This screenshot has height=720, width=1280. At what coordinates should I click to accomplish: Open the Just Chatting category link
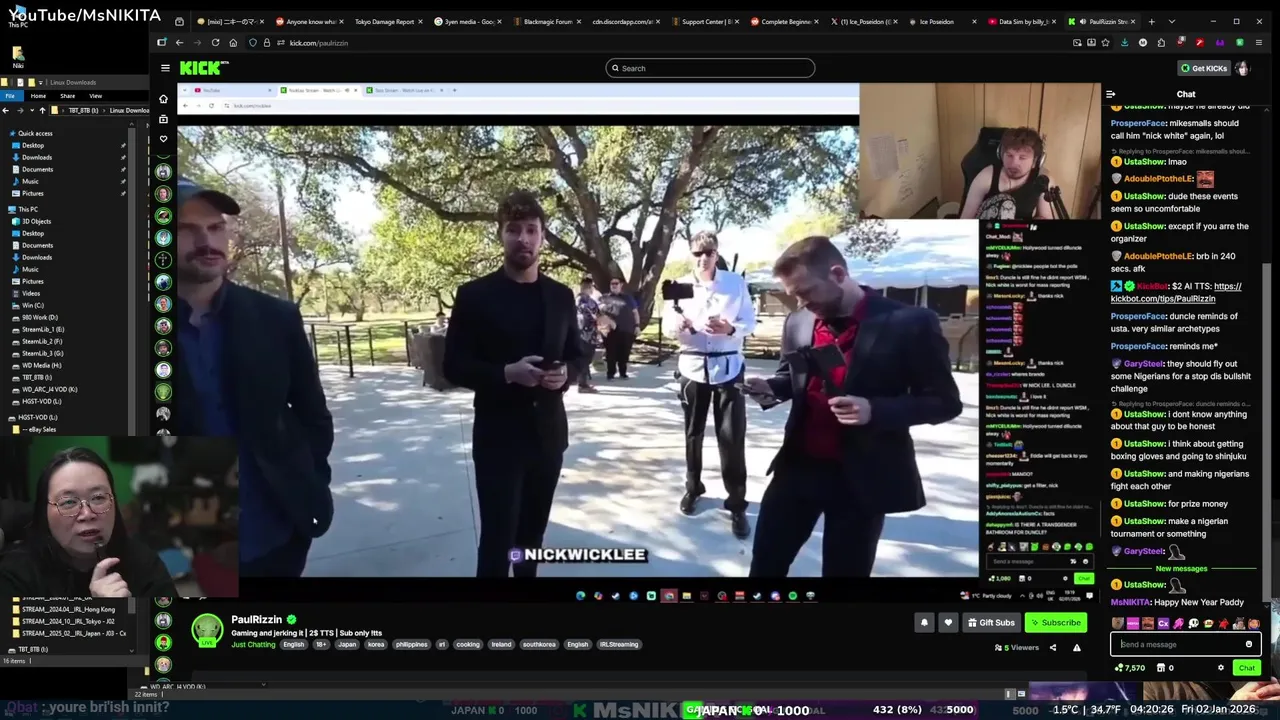point(253,644)
